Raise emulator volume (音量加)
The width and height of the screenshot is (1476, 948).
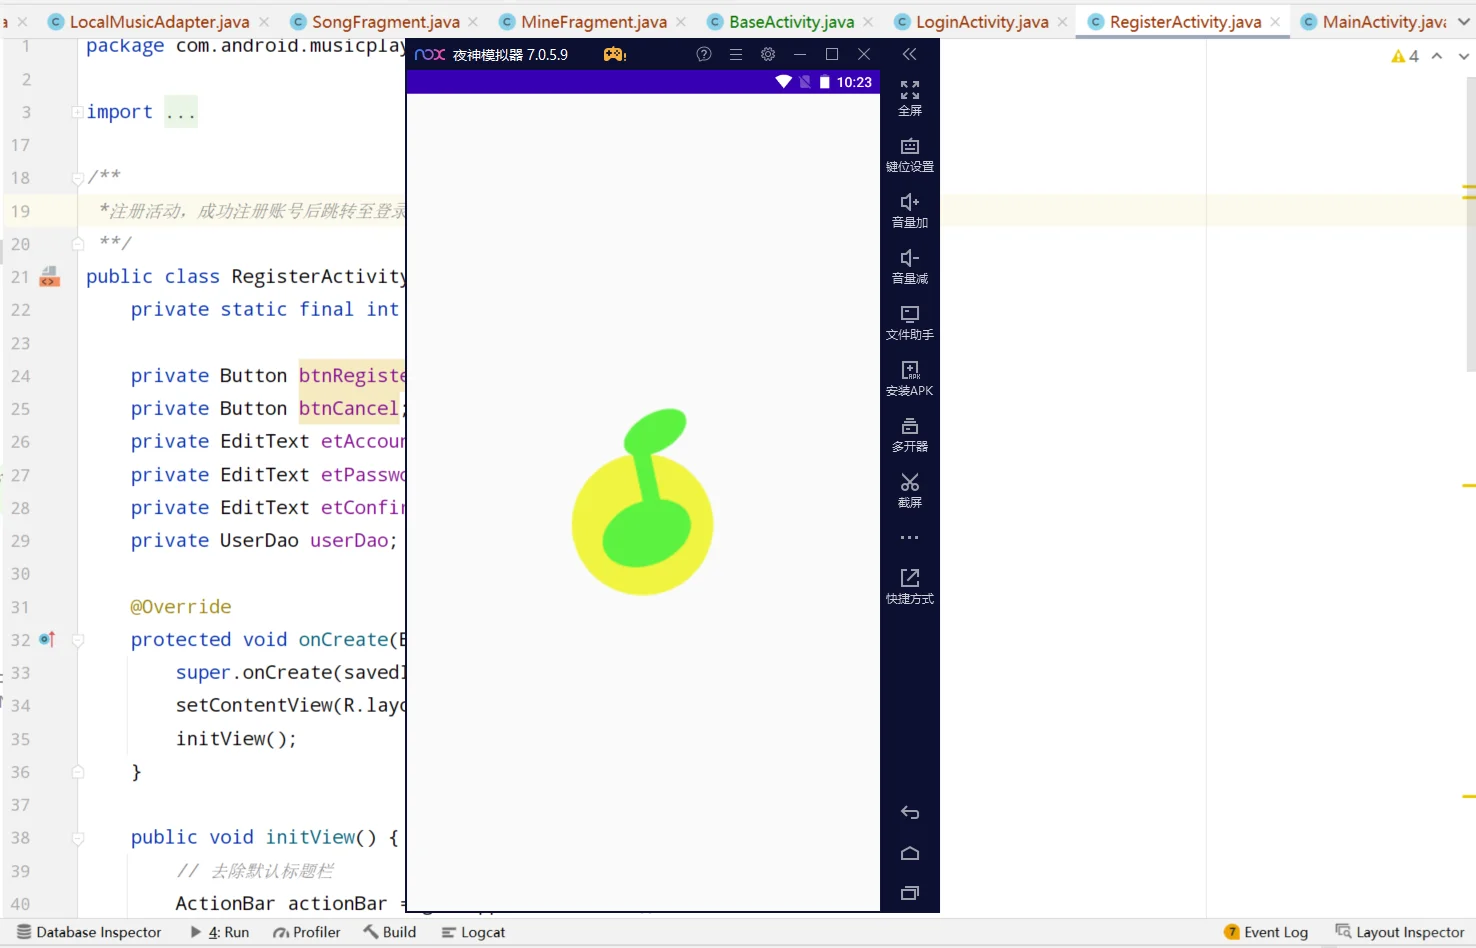click(x=910, y=210)
